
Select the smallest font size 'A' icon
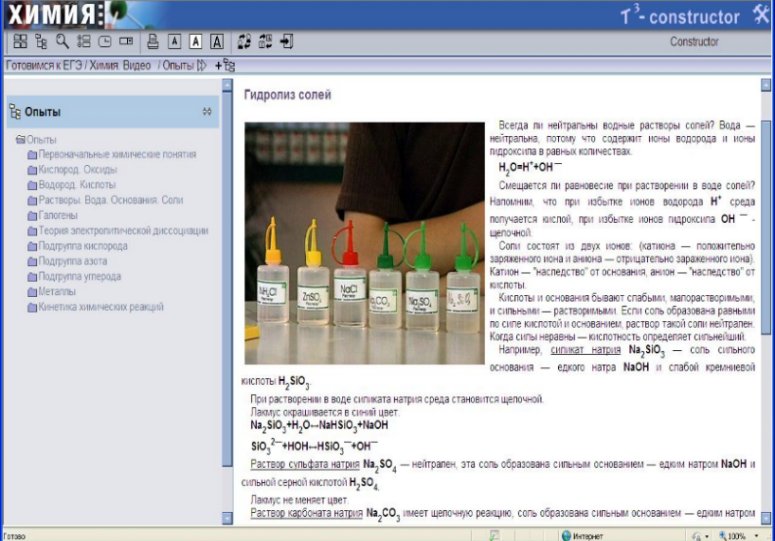[174, 42]
